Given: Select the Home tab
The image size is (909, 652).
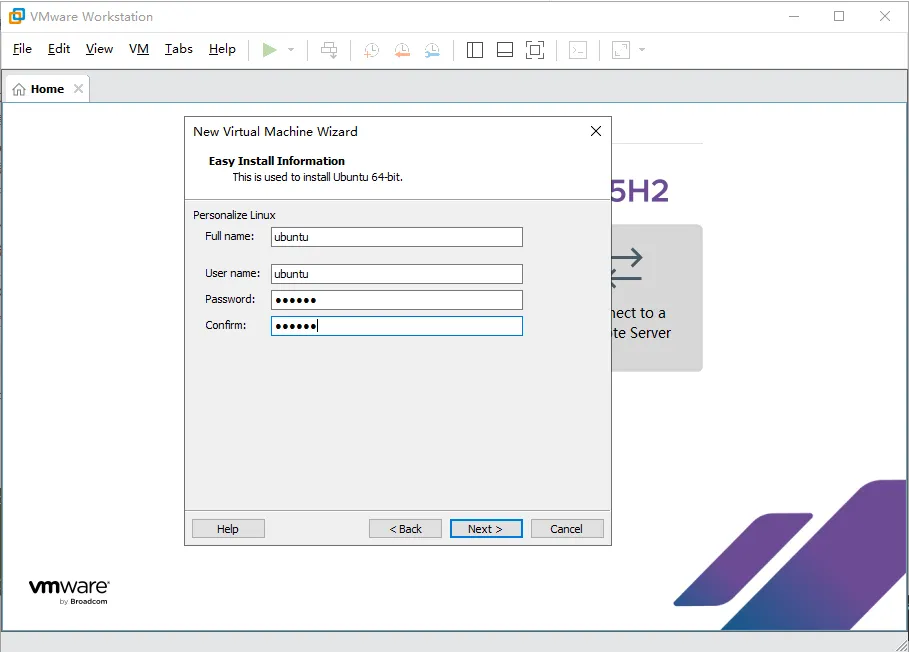Looking at the screenshot, I should tap(48, 89).
